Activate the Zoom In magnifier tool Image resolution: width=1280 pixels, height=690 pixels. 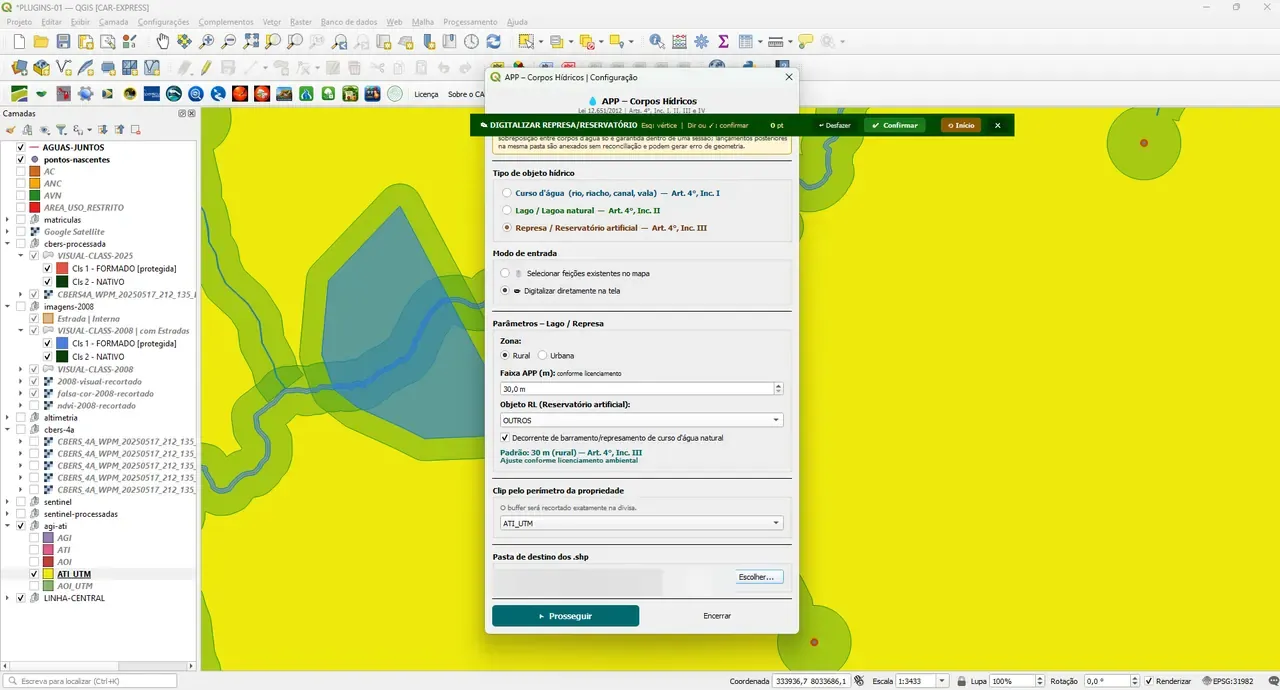207,42
